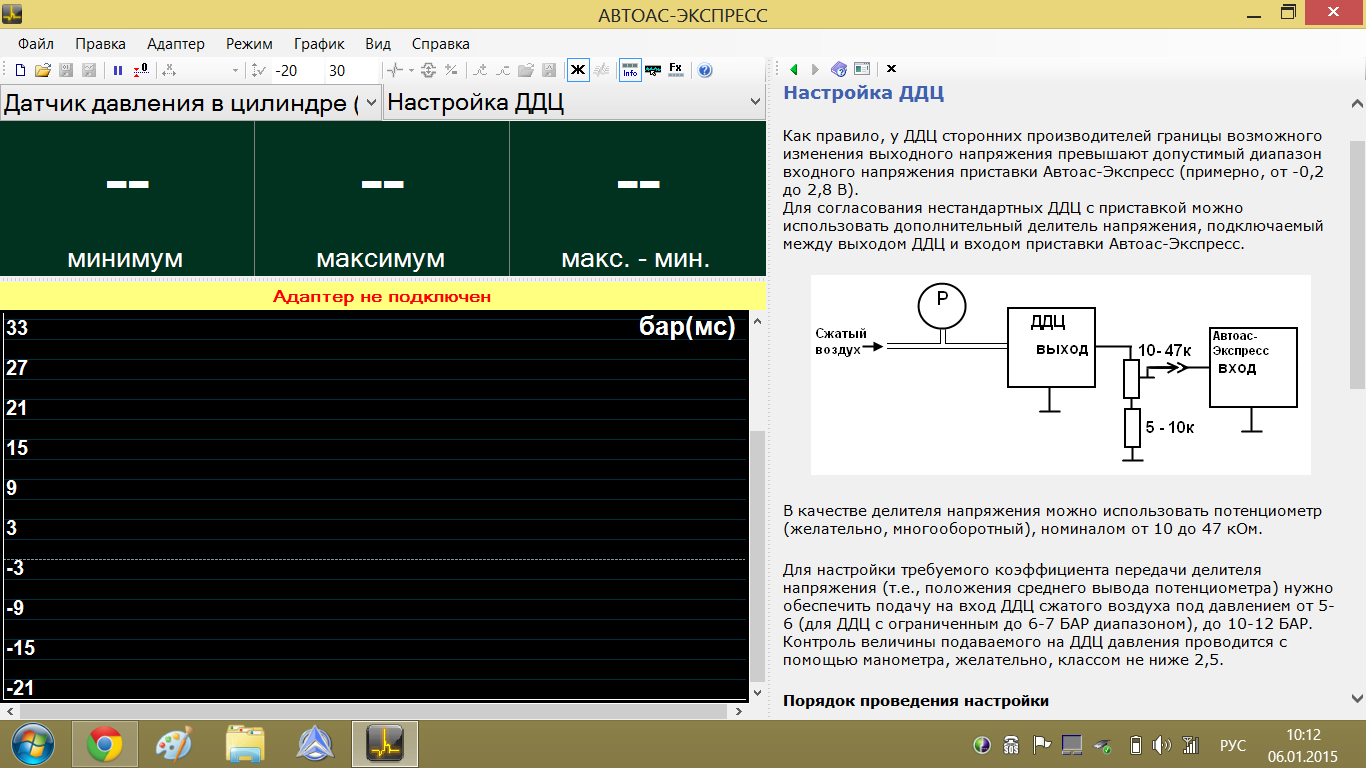Open File Explorer from the taskbar

pyautogui.click(x=245, y=744)
